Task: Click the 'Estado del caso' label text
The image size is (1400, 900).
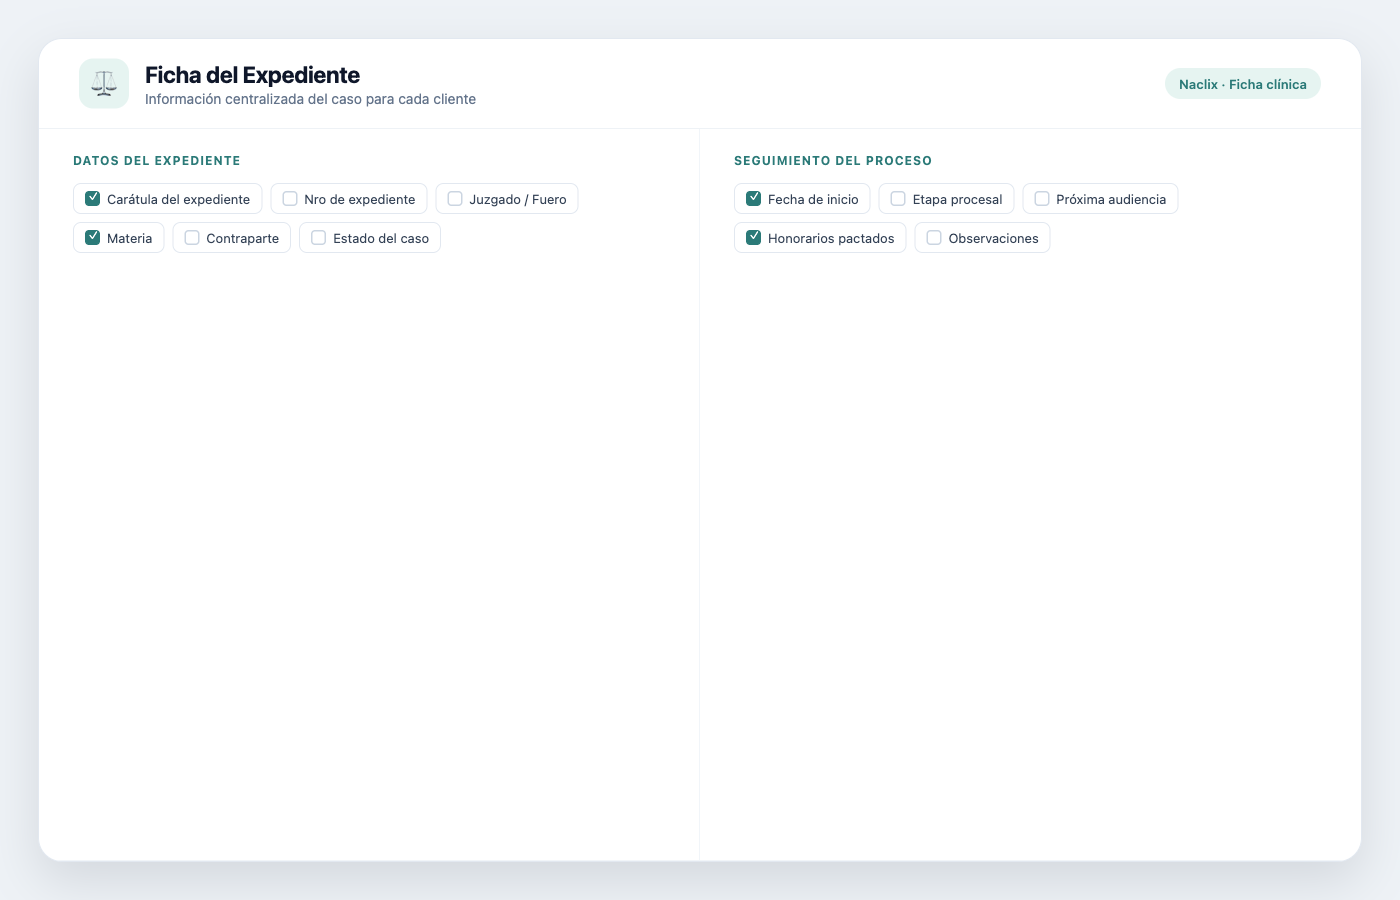Action: [381, 238]
